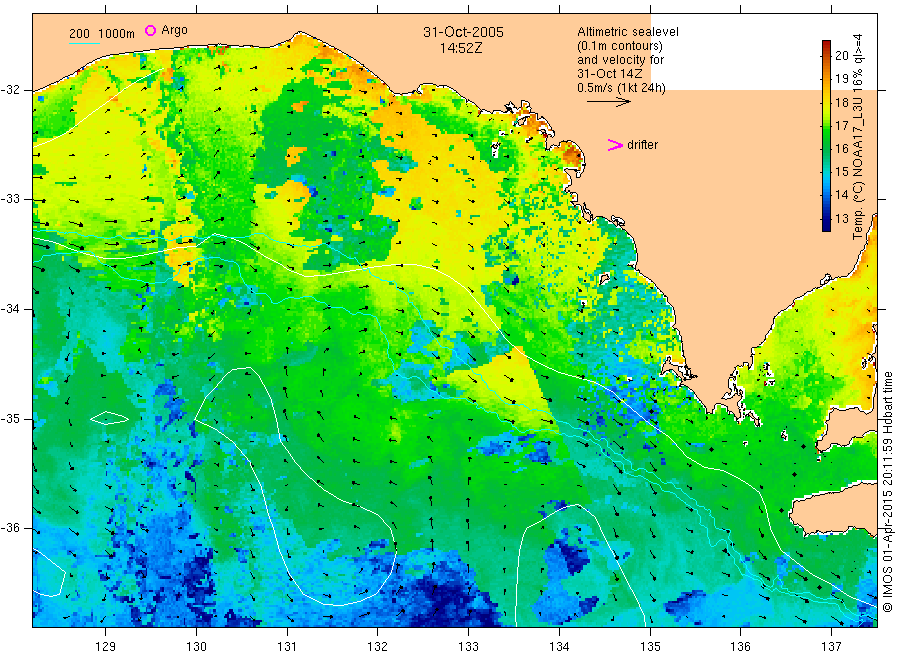Image resolution: width=900 pixels, height=660 pixels.
Task: Click the longitude label 135
Action: [x=650, y=646]
